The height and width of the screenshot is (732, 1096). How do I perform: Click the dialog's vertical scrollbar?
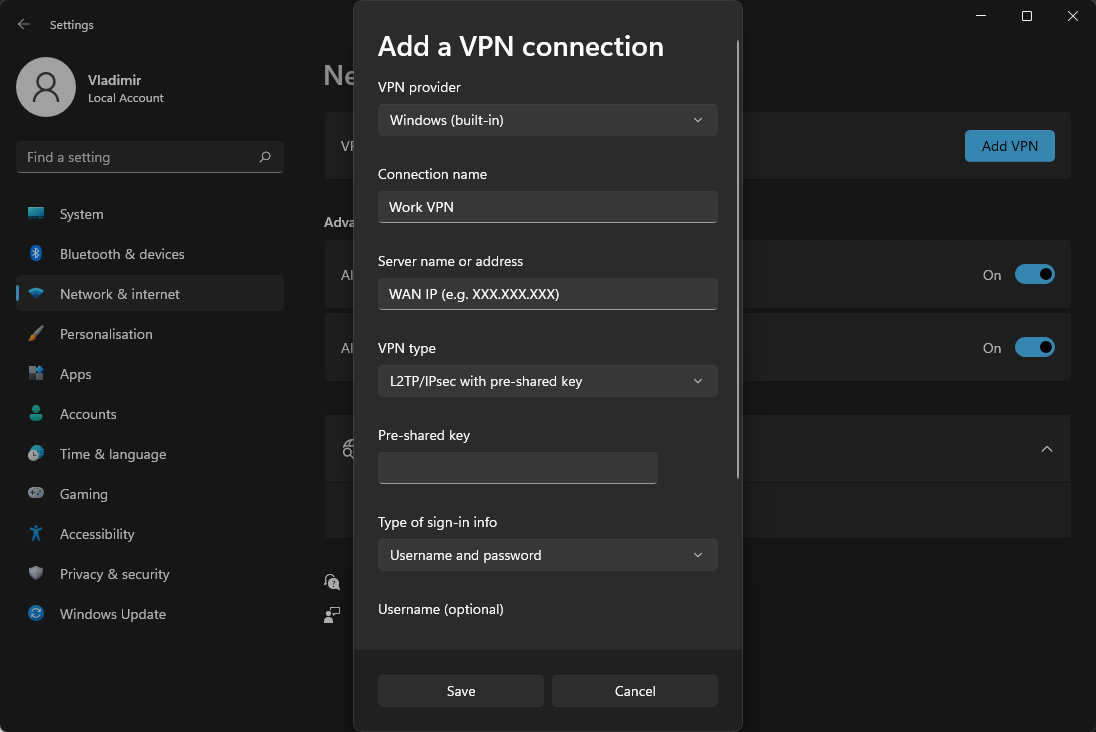[x=738, y=260]
